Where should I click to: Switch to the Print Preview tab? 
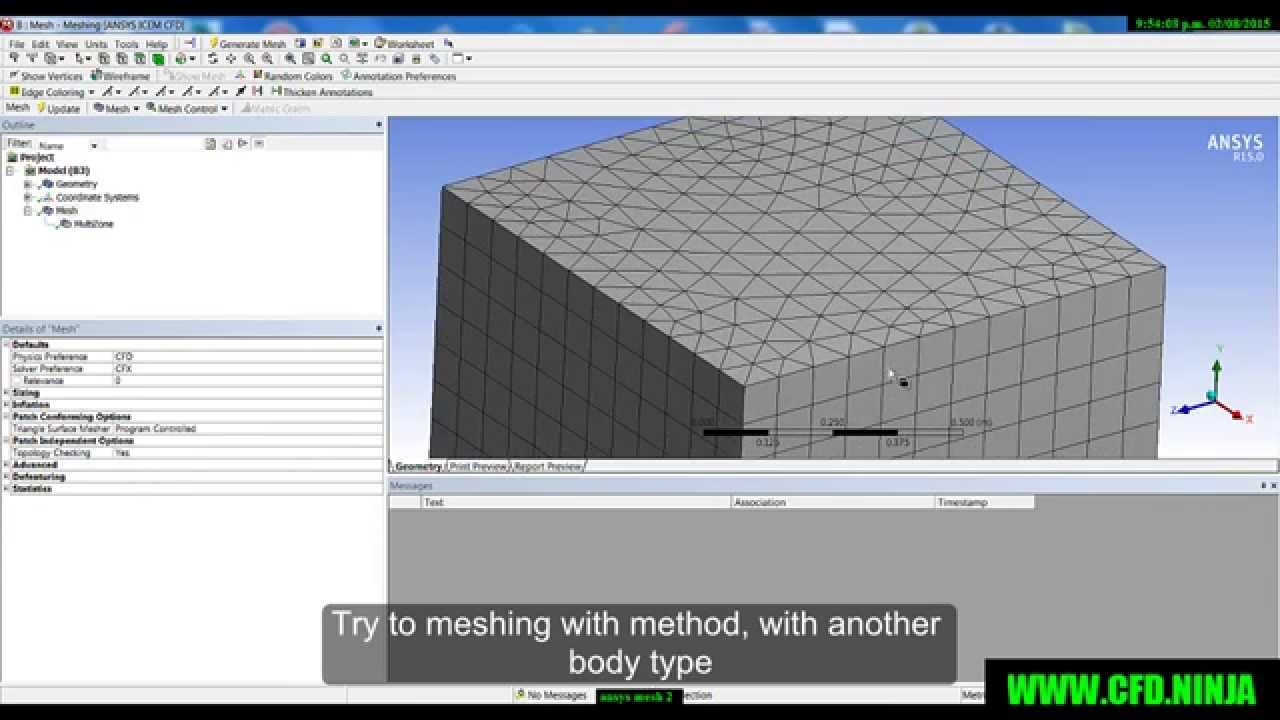(479, 466)
